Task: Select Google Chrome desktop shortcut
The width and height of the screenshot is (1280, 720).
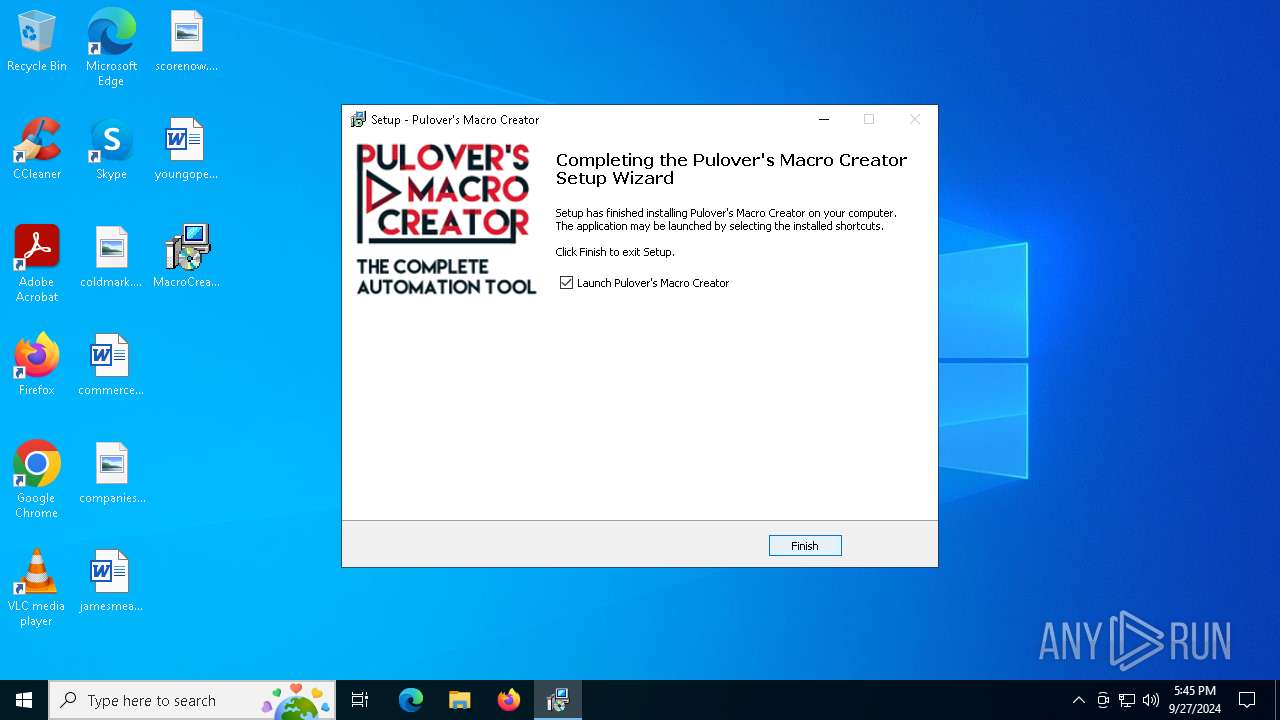Action: [x=37, y=479]
